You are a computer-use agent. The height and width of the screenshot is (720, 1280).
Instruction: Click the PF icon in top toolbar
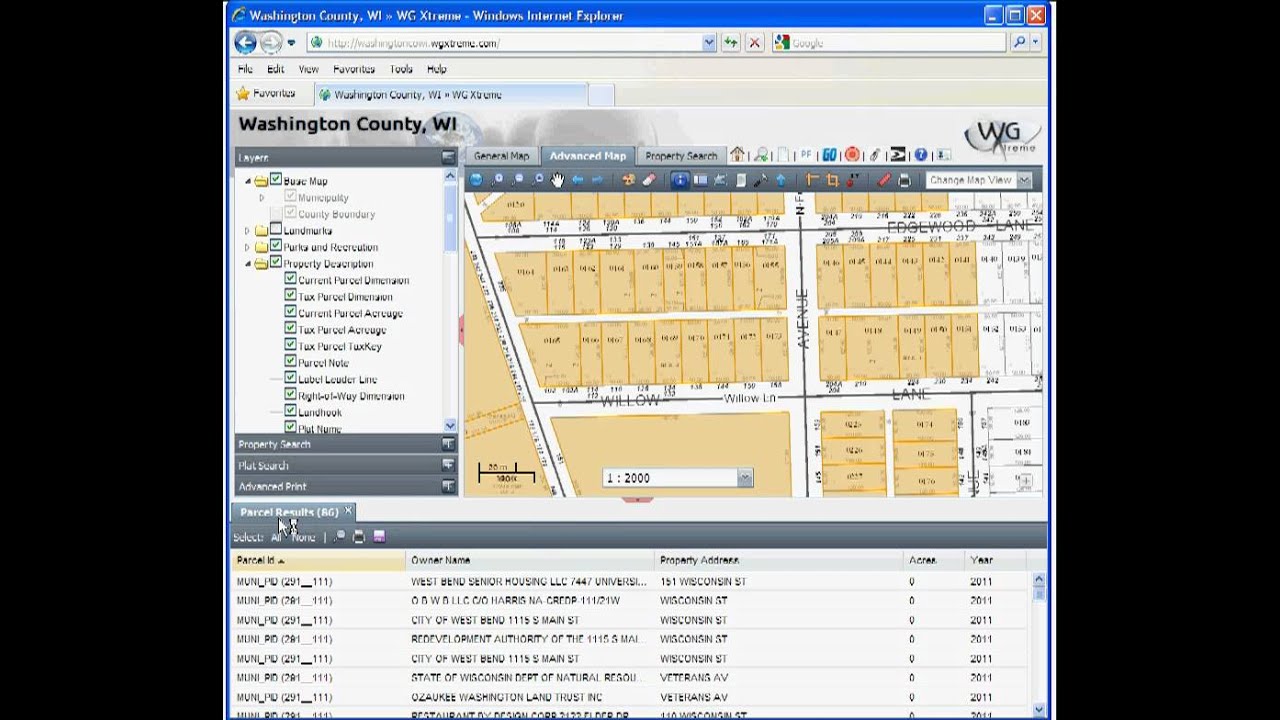click(x=806, y=155)
